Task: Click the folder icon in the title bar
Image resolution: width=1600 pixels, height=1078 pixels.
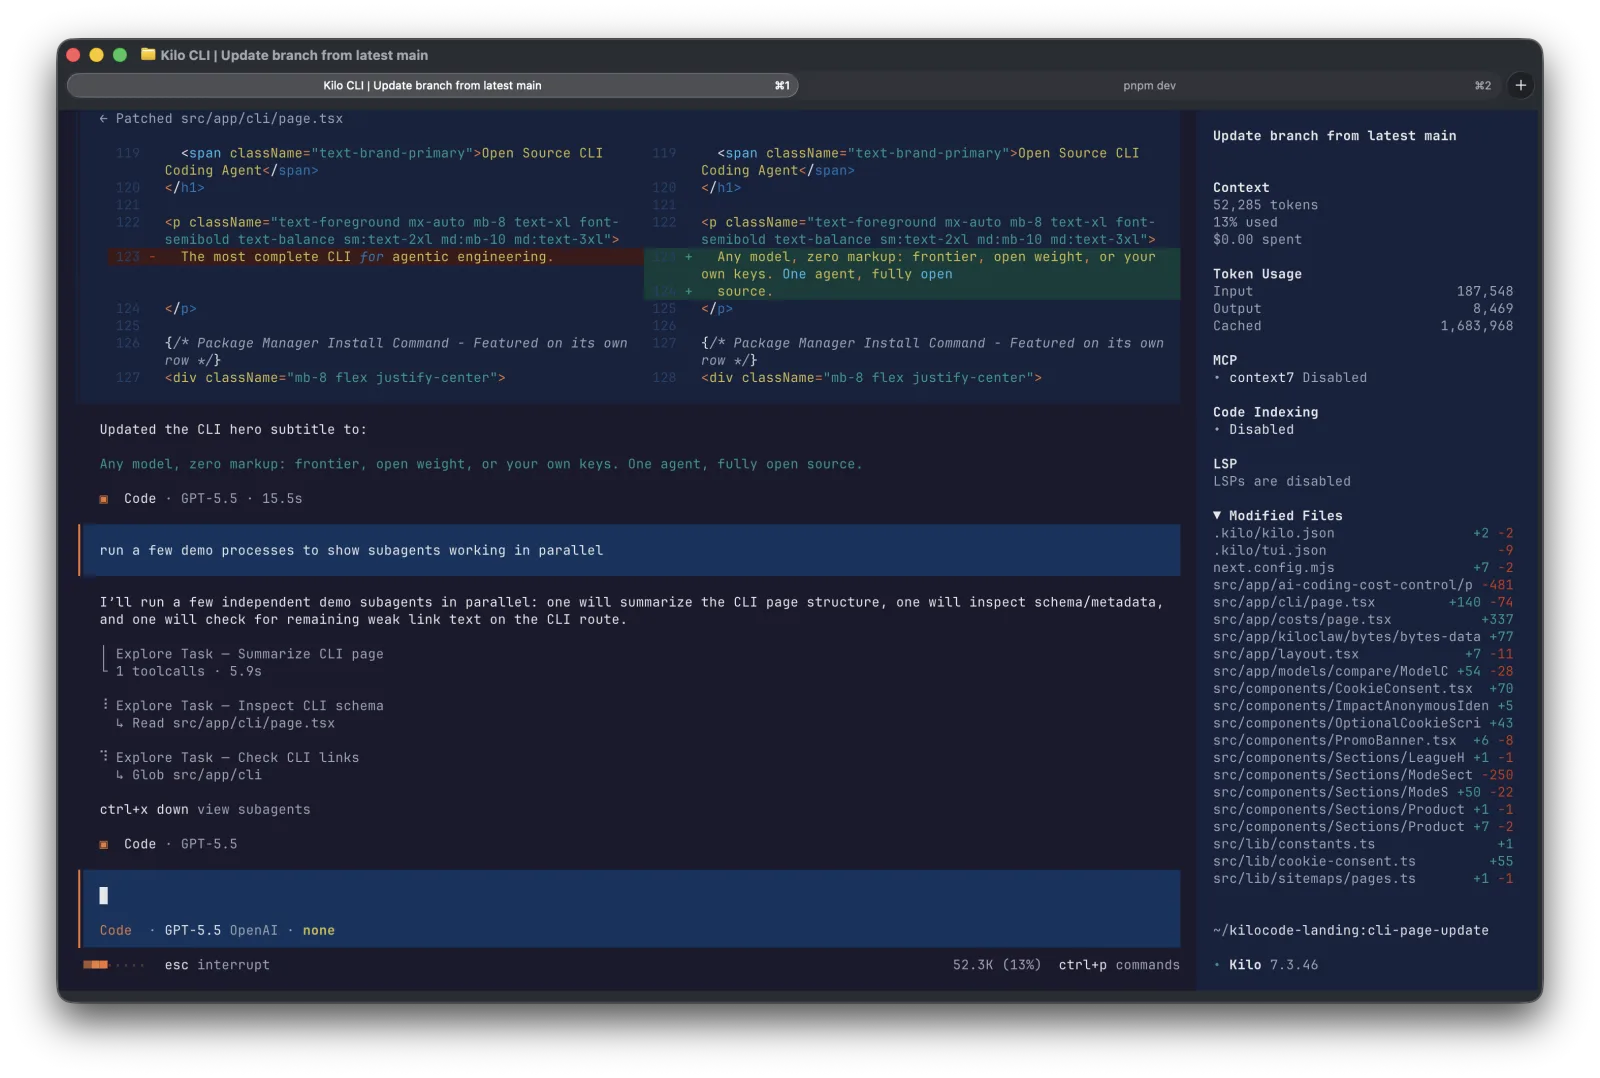Action: pyautogui.click(x=148, y=55)
